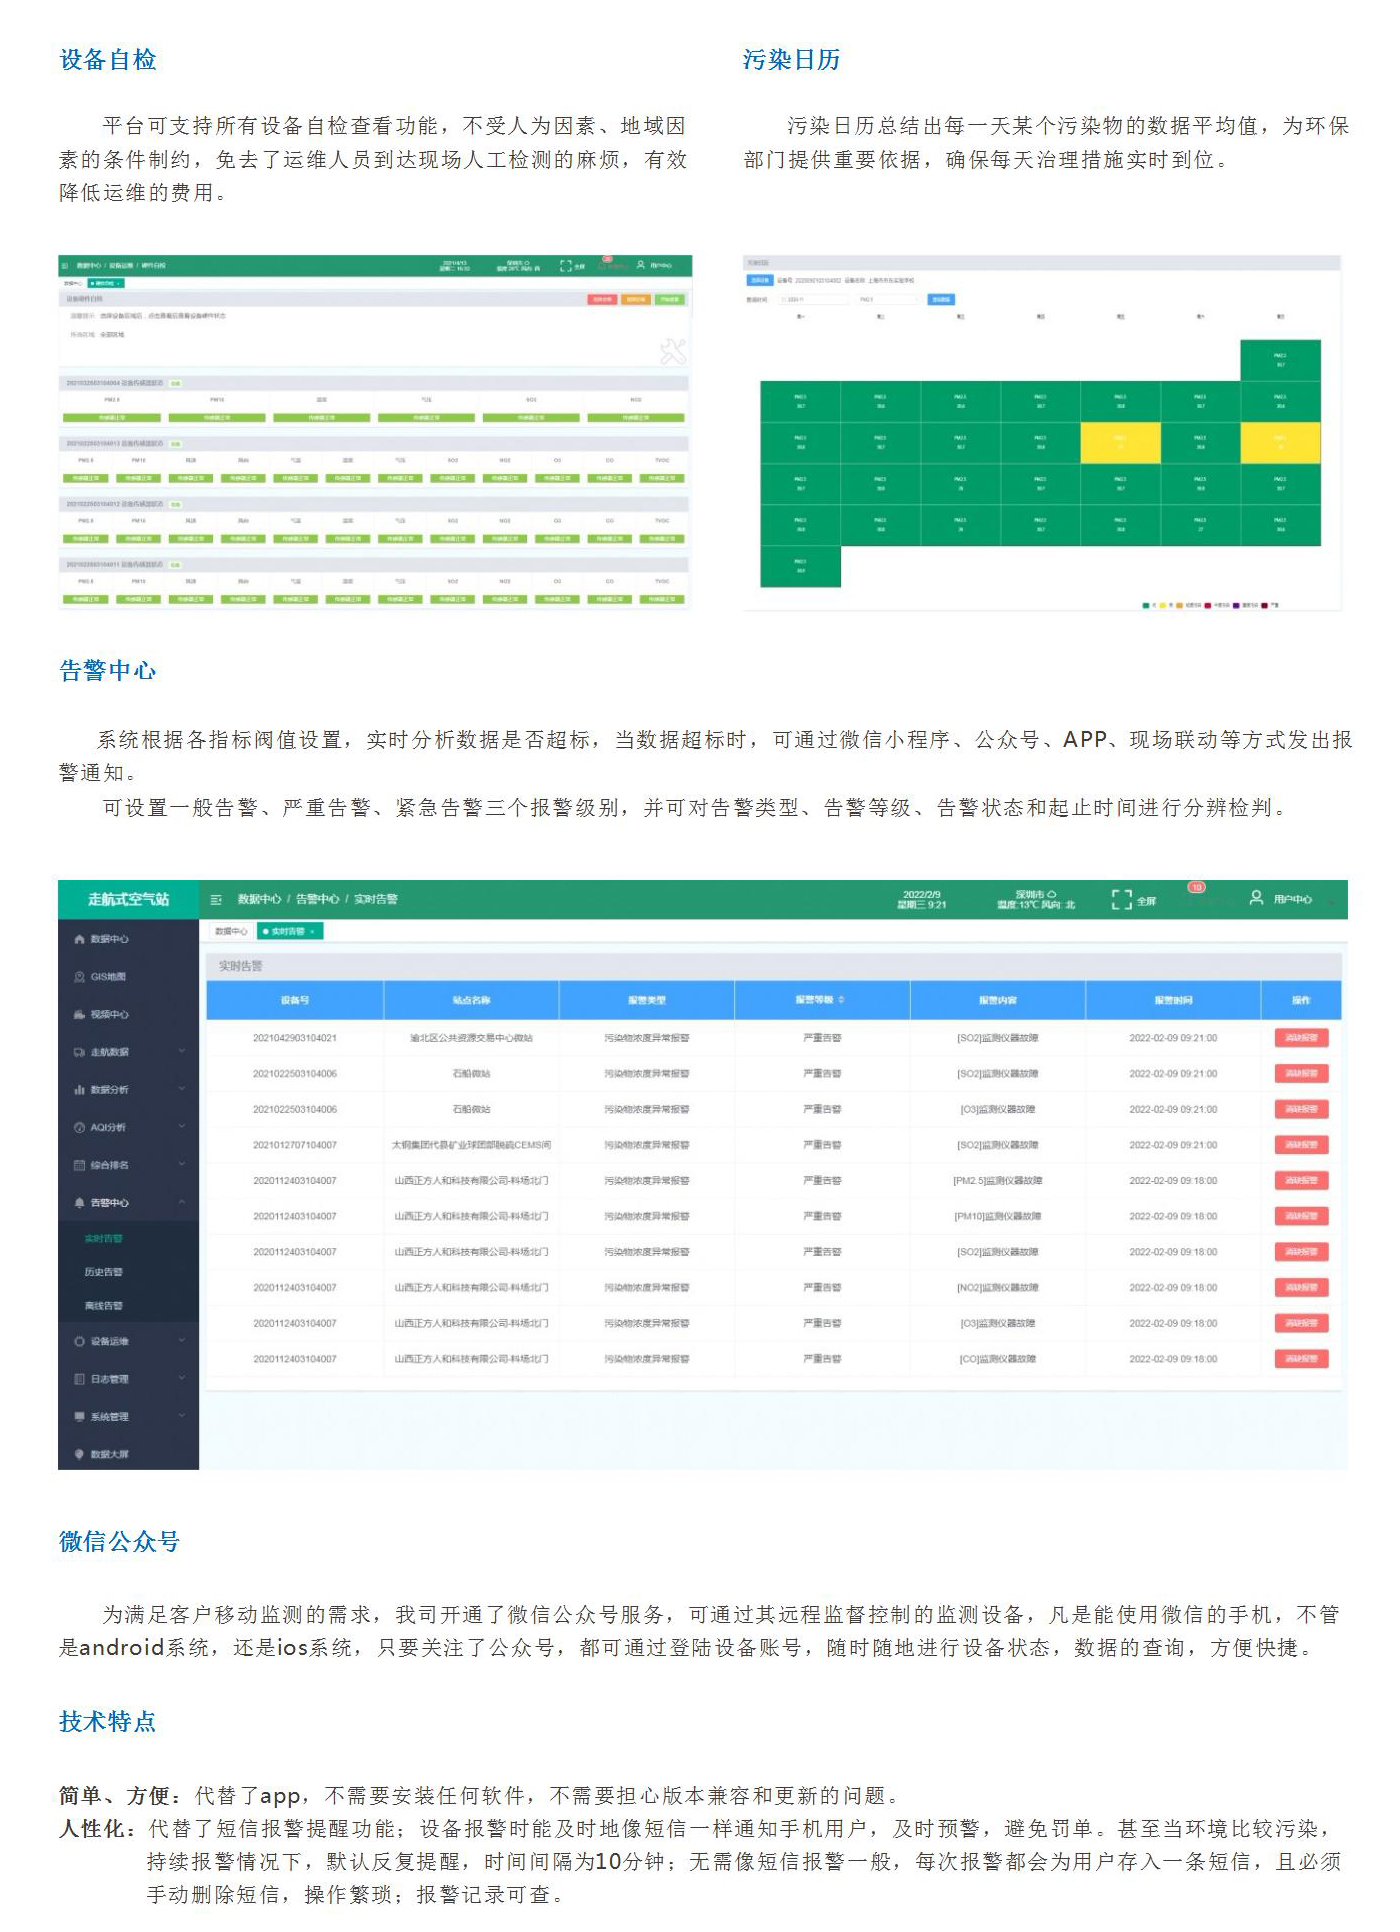Screen dimensions: 1400x1932
Task: Expand the 走航数据 sidebar submenu
Action: pos(182,1052)
